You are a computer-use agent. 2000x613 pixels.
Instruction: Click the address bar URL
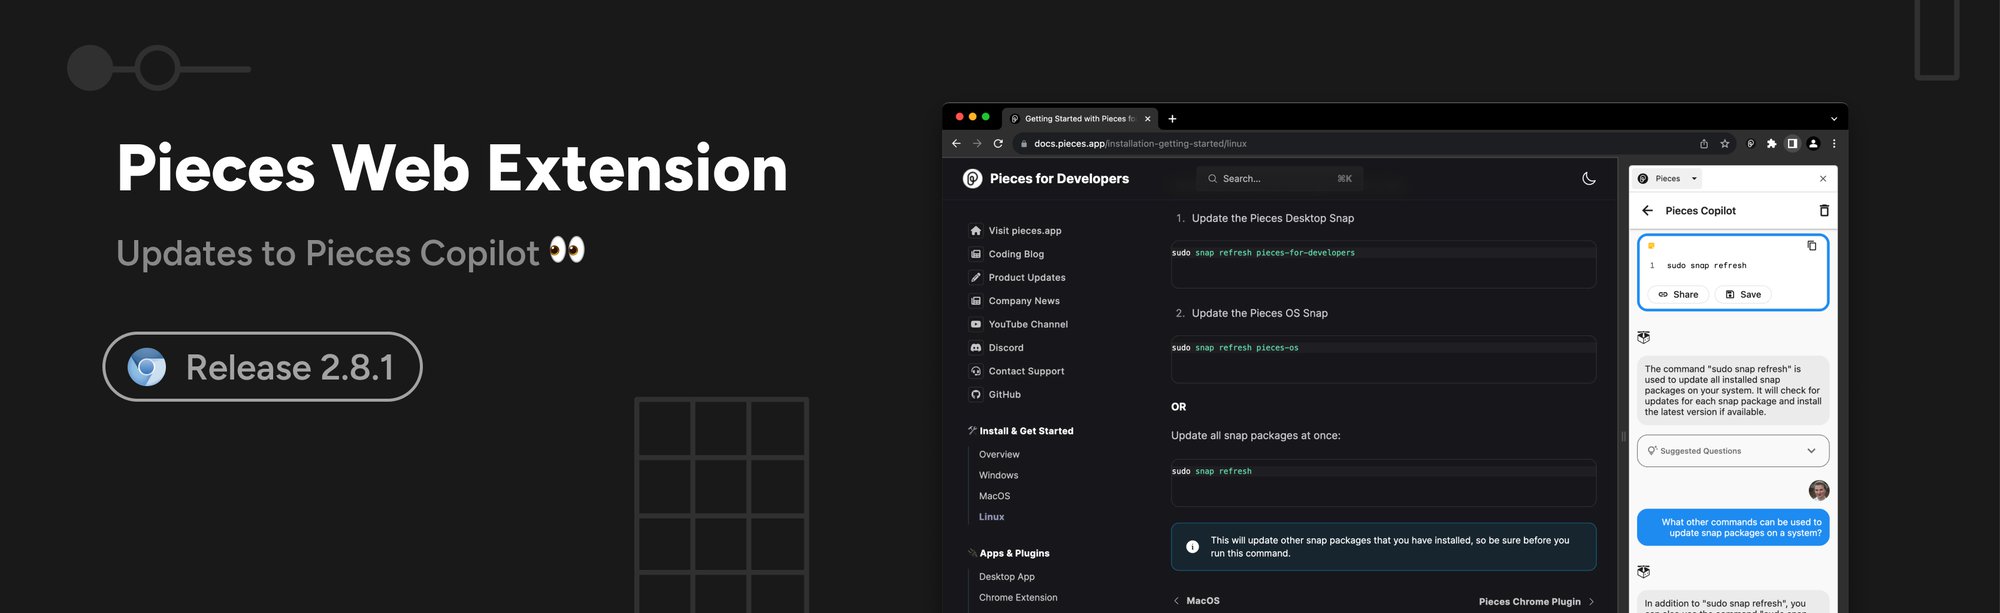click(1140, 144)
